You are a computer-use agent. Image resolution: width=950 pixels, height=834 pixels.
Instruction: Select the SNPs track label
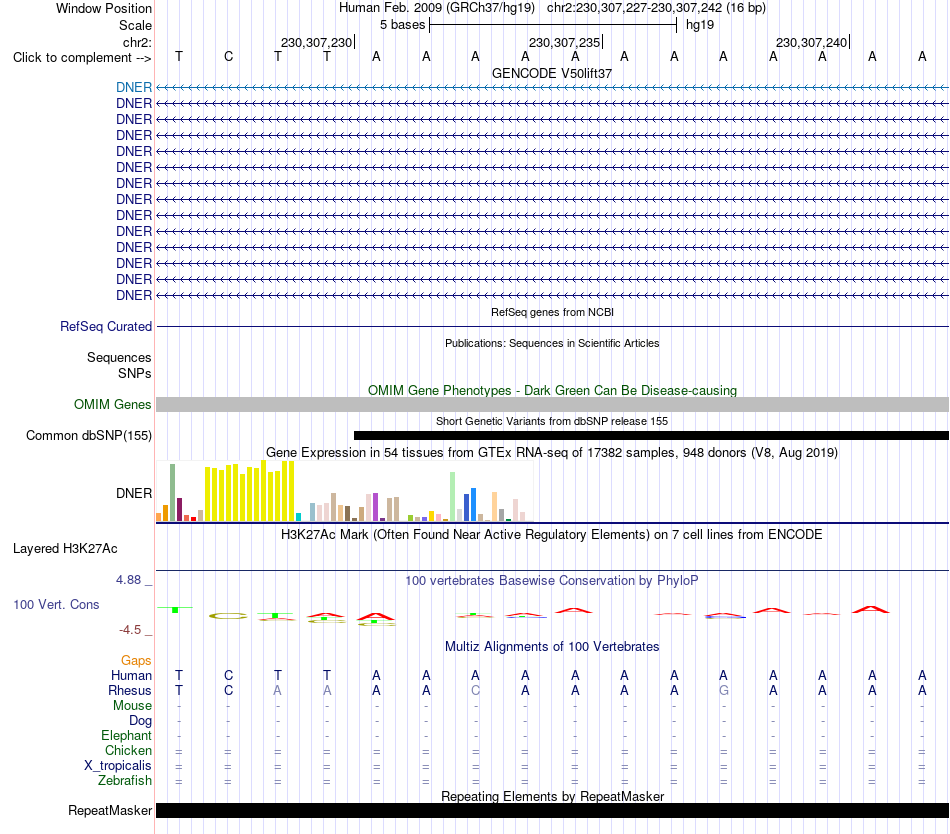tap(135, 374)
